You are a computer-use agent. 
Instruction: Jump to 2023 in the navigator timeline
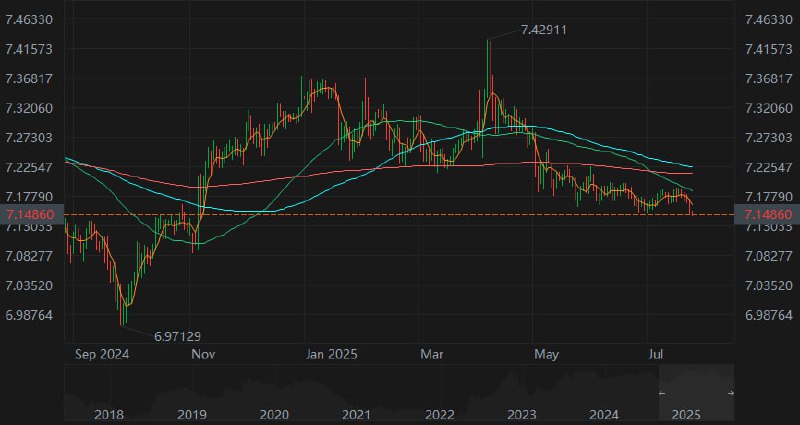(521, 413)
